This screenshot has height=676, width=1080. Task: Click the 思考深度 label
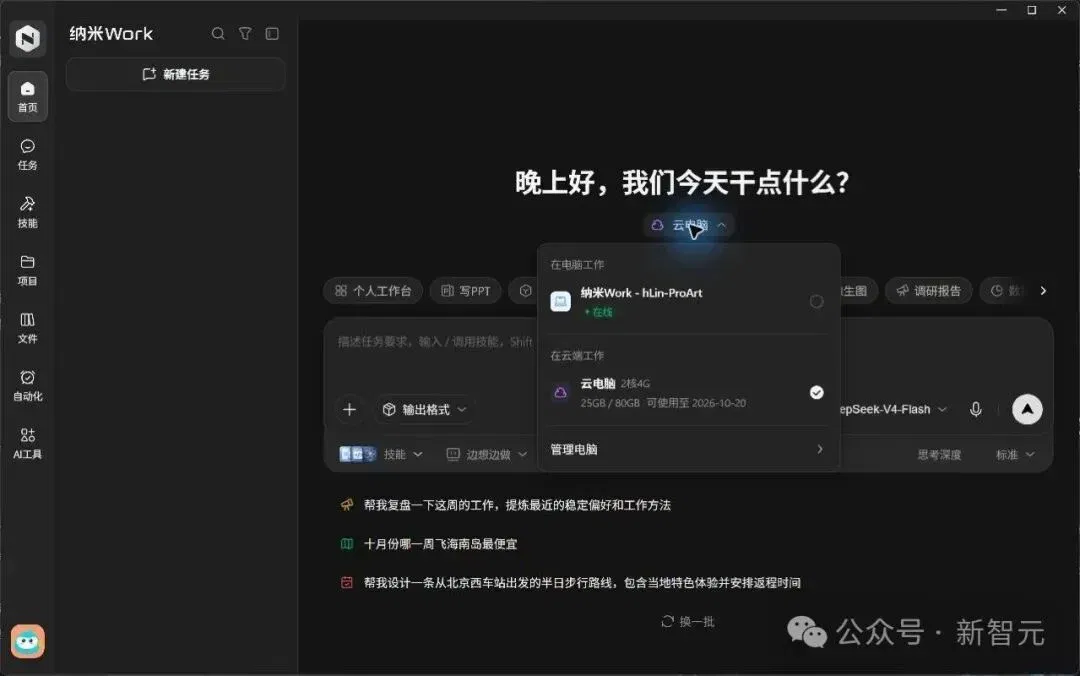939,454
